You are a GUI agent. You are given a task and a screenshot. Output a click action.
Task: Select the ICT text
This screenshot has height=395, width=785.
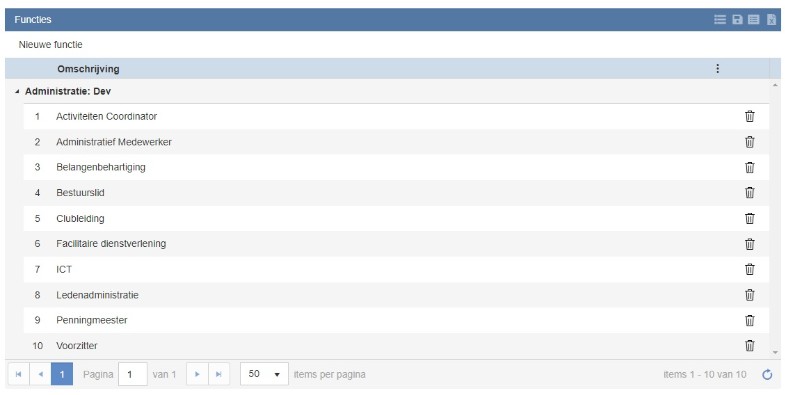pyautogui.click(x=64, y=269)
